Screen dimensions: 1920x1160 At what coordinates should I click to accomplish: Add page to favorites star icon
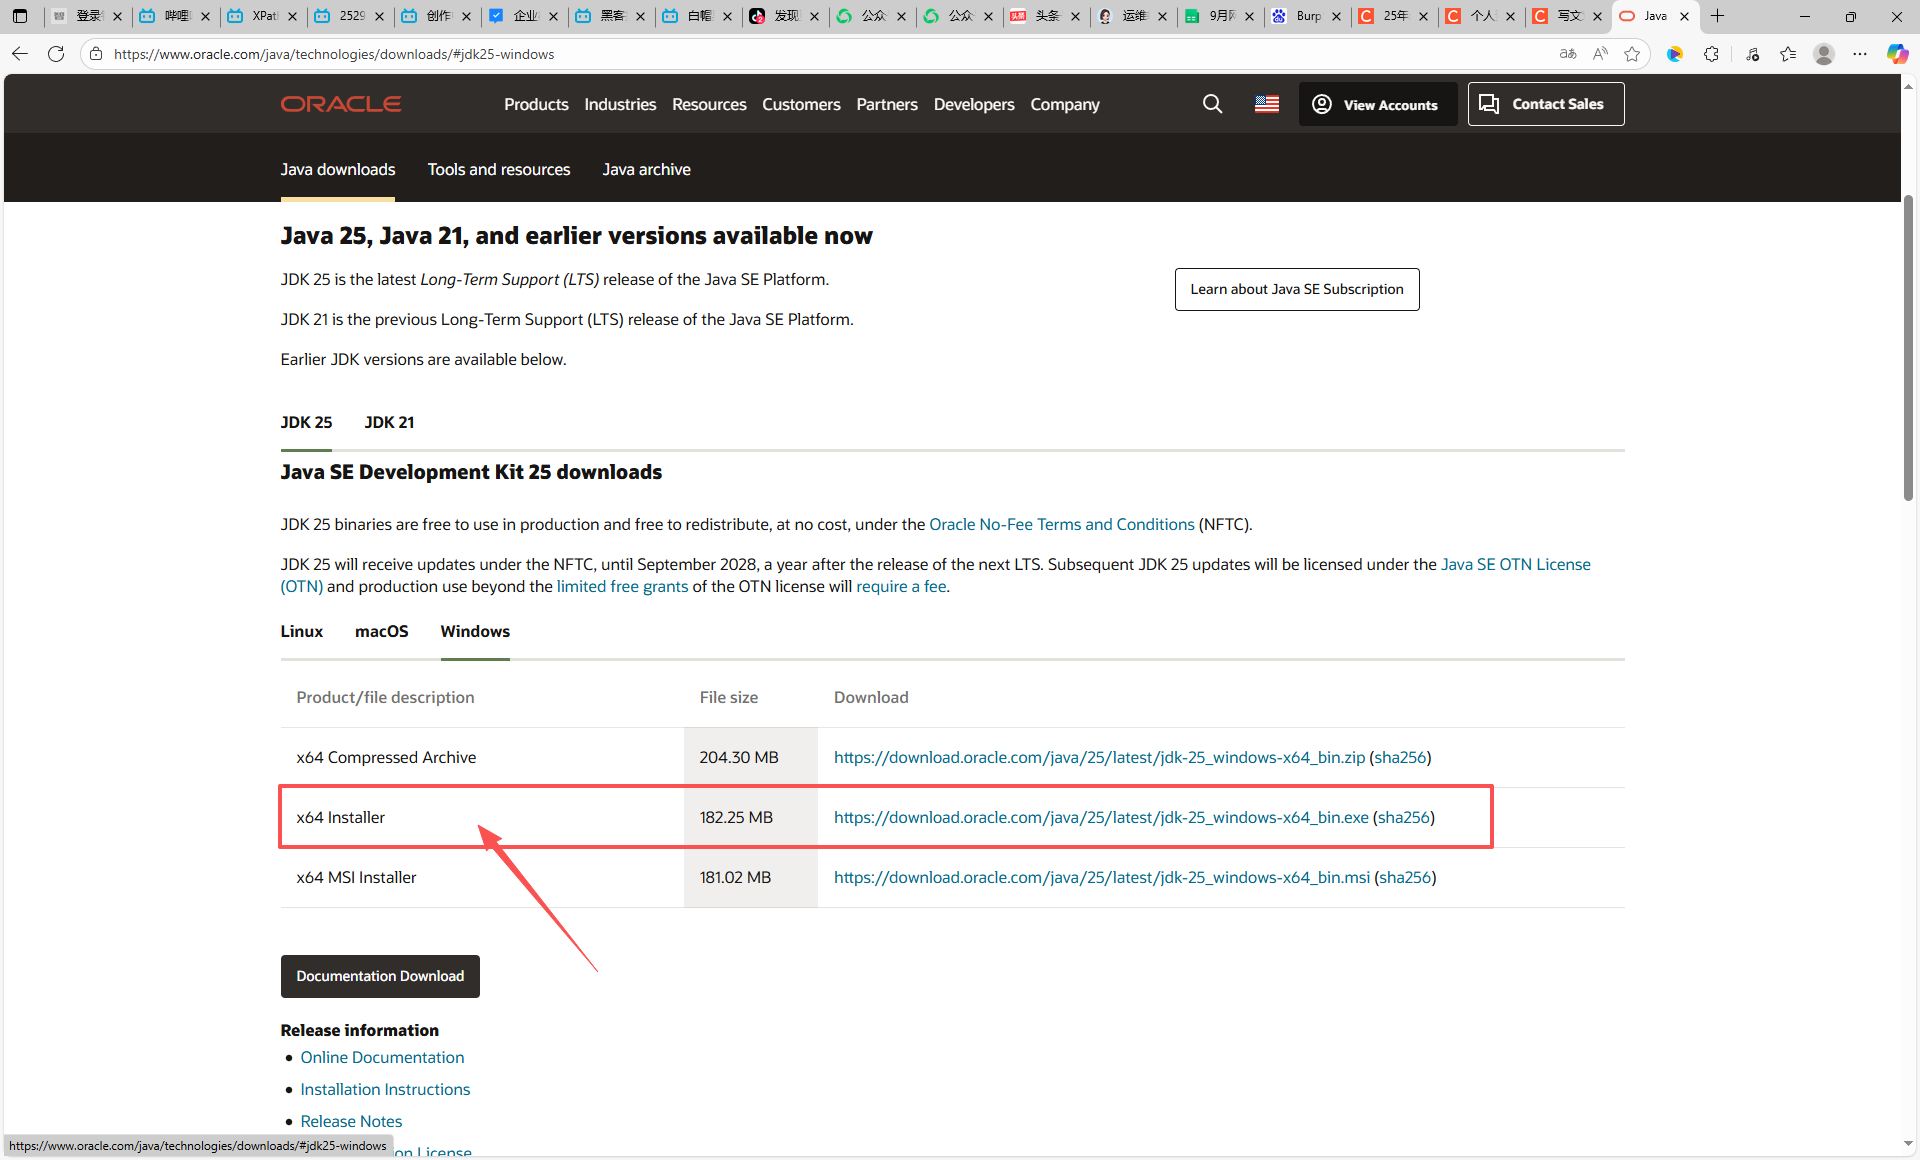tap(1632, 54)
